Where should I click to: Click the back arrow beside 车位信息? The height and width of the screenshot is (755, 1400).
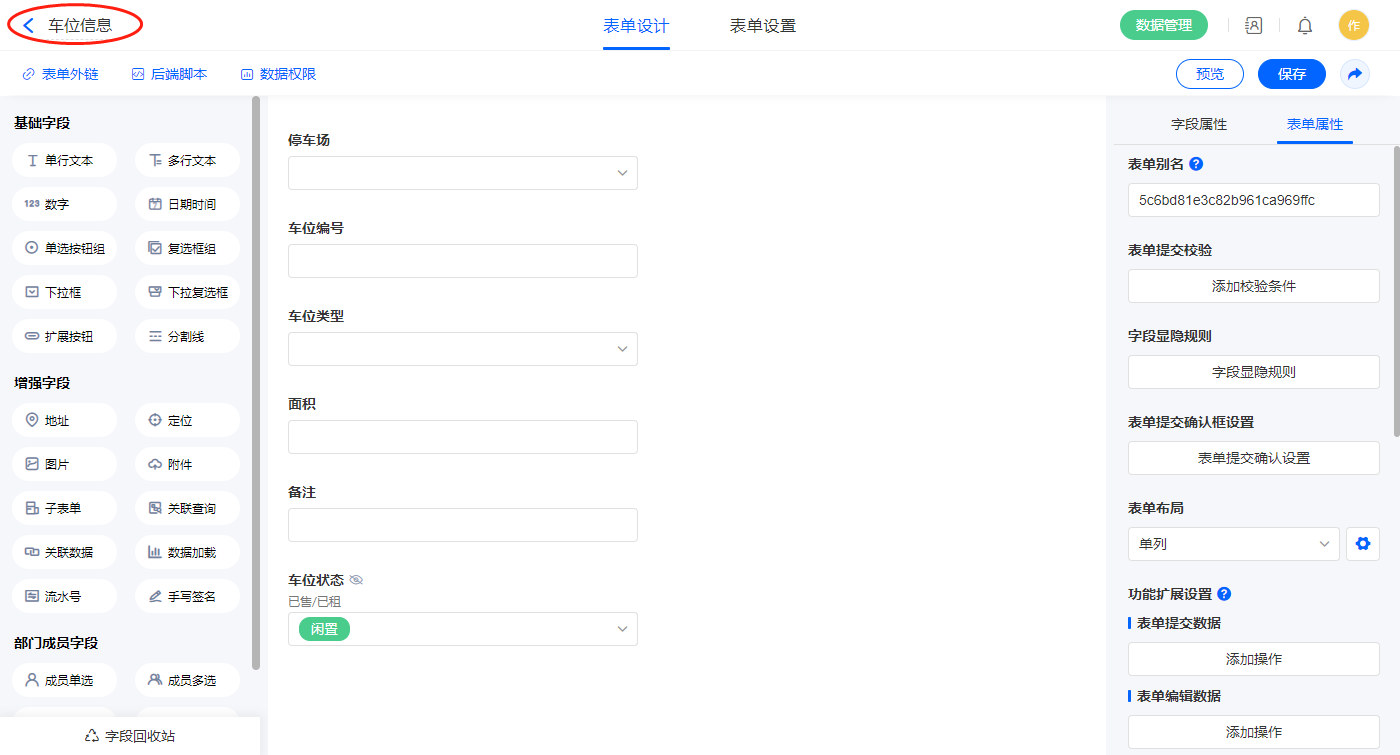29,26
